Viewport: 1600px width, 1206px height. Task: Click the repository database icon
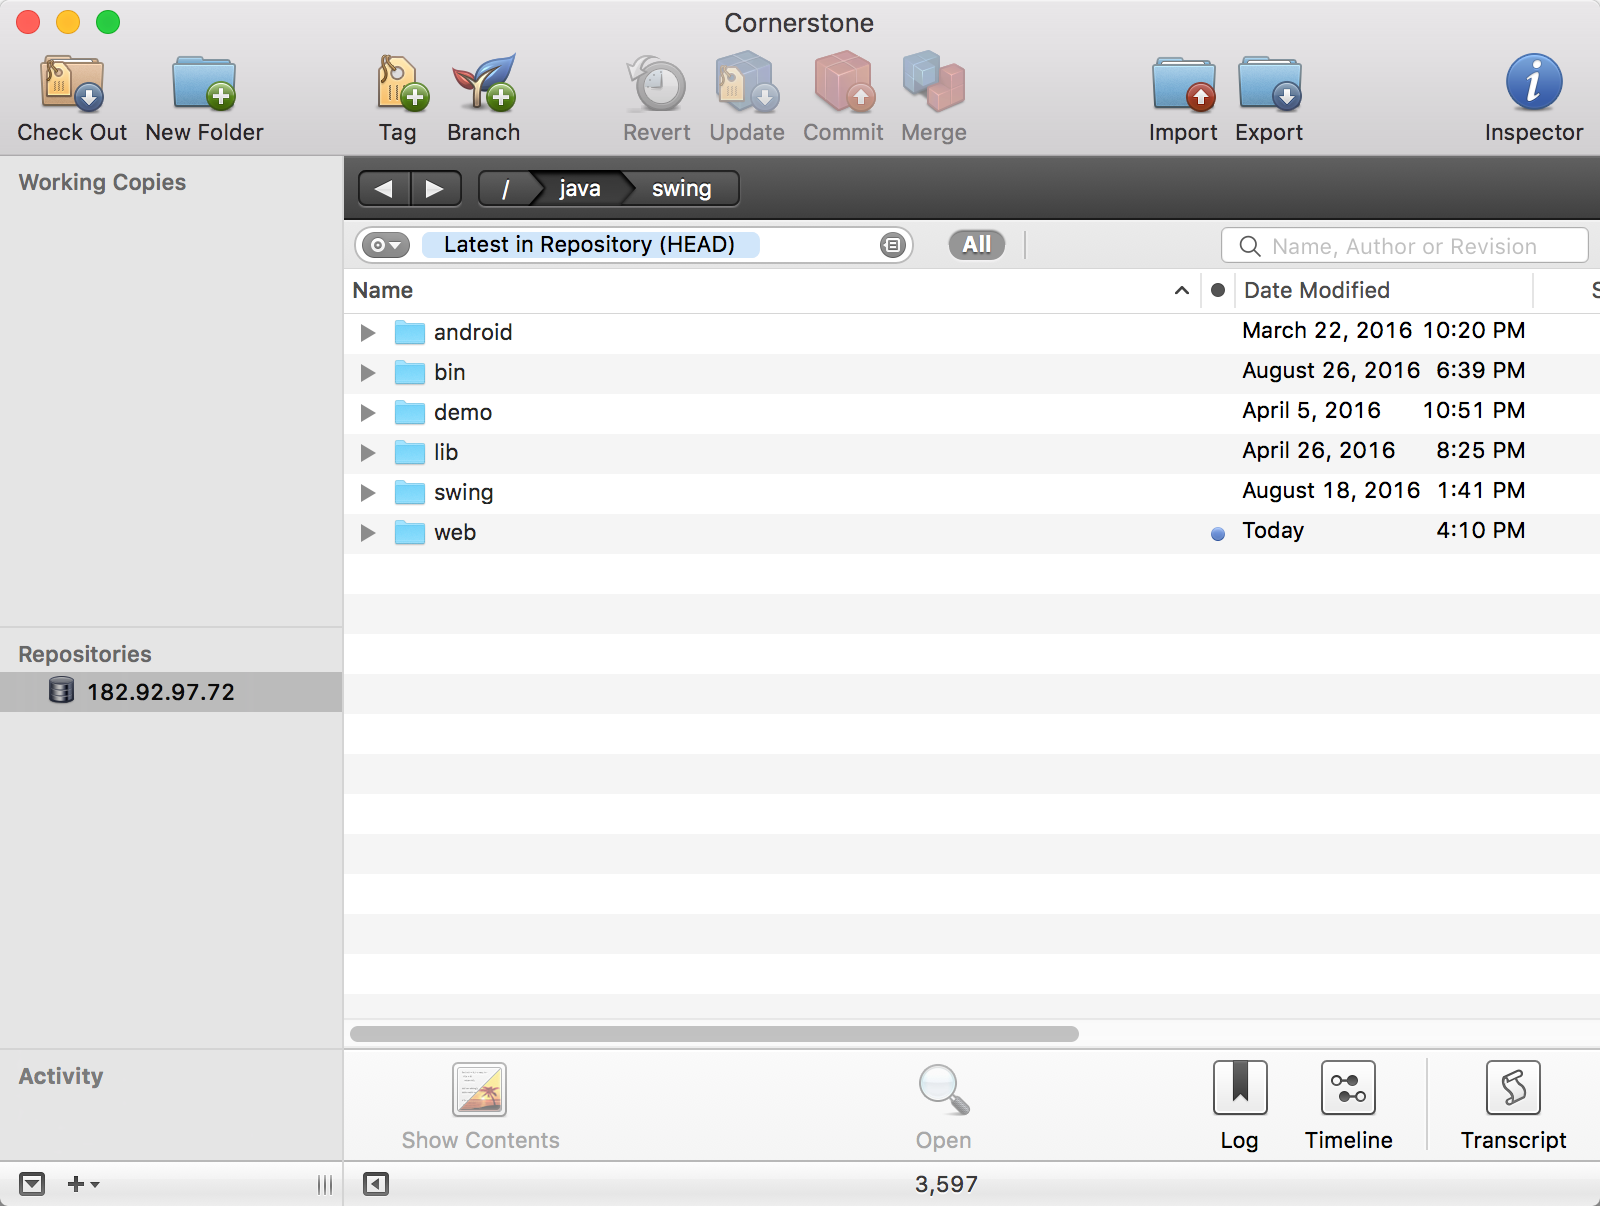pyautogui.click(x=62, y=691)
